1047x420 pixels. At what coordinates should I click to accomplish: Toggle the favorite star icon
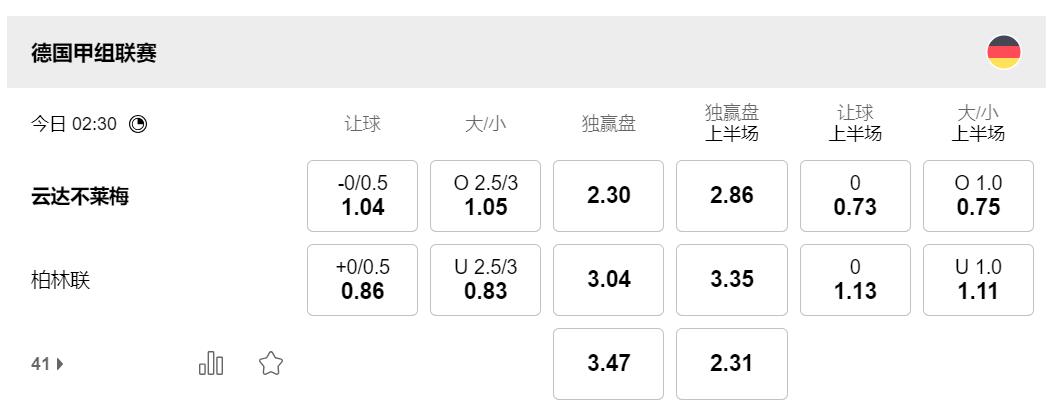(270, 364)
